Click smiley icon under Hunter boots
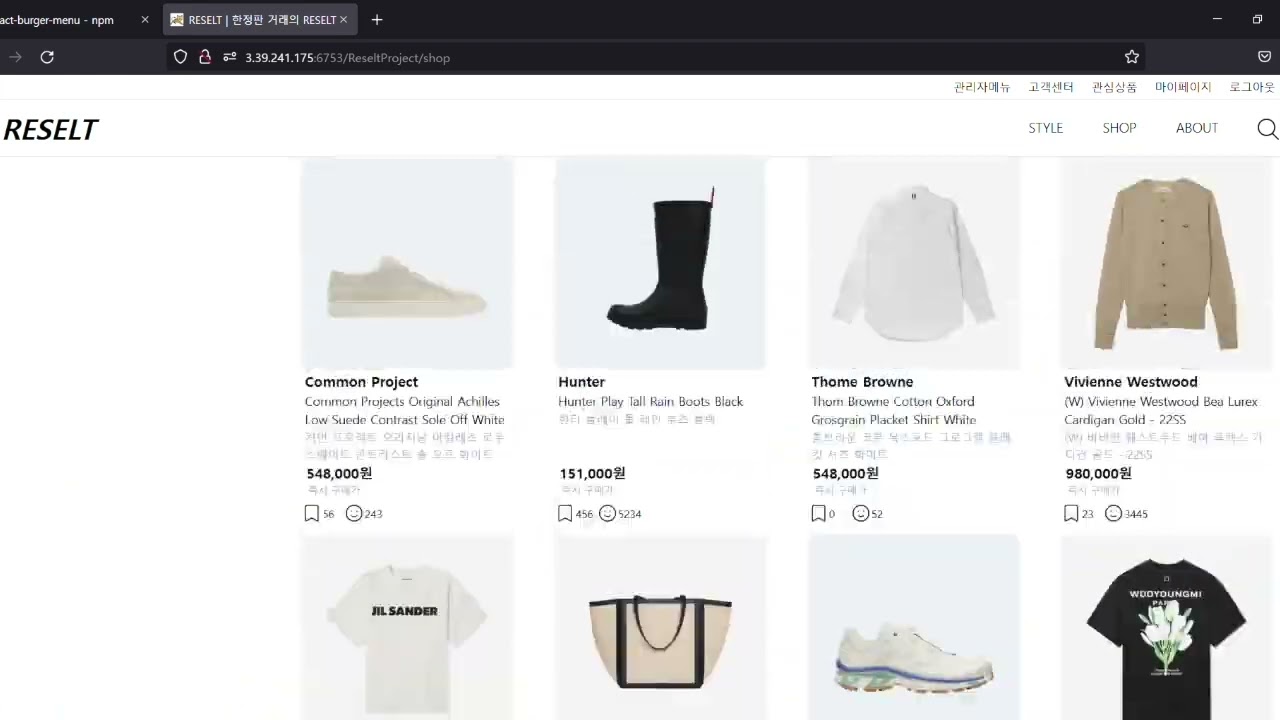 pyautogui.click(x=607, y=513)
